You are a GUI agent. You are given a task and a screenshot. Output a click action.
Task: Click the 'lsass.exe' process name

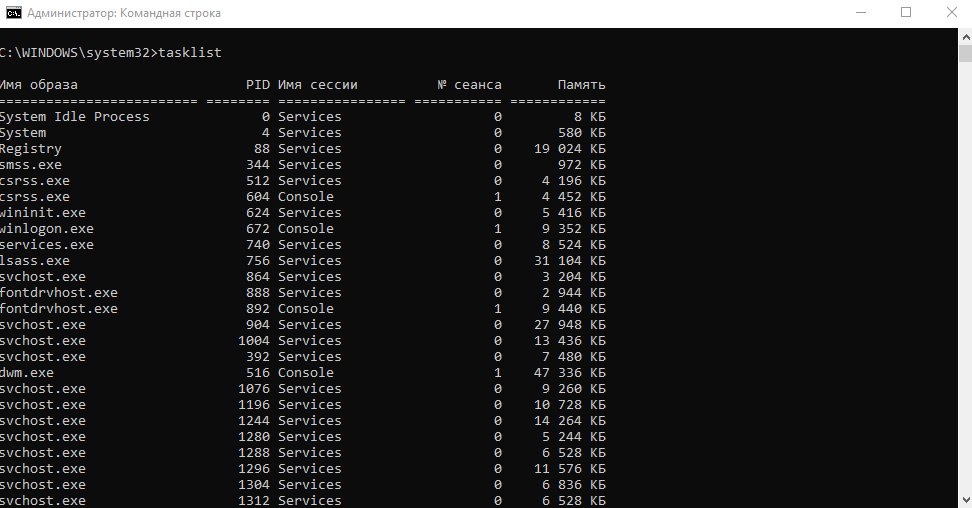point(35,261)
